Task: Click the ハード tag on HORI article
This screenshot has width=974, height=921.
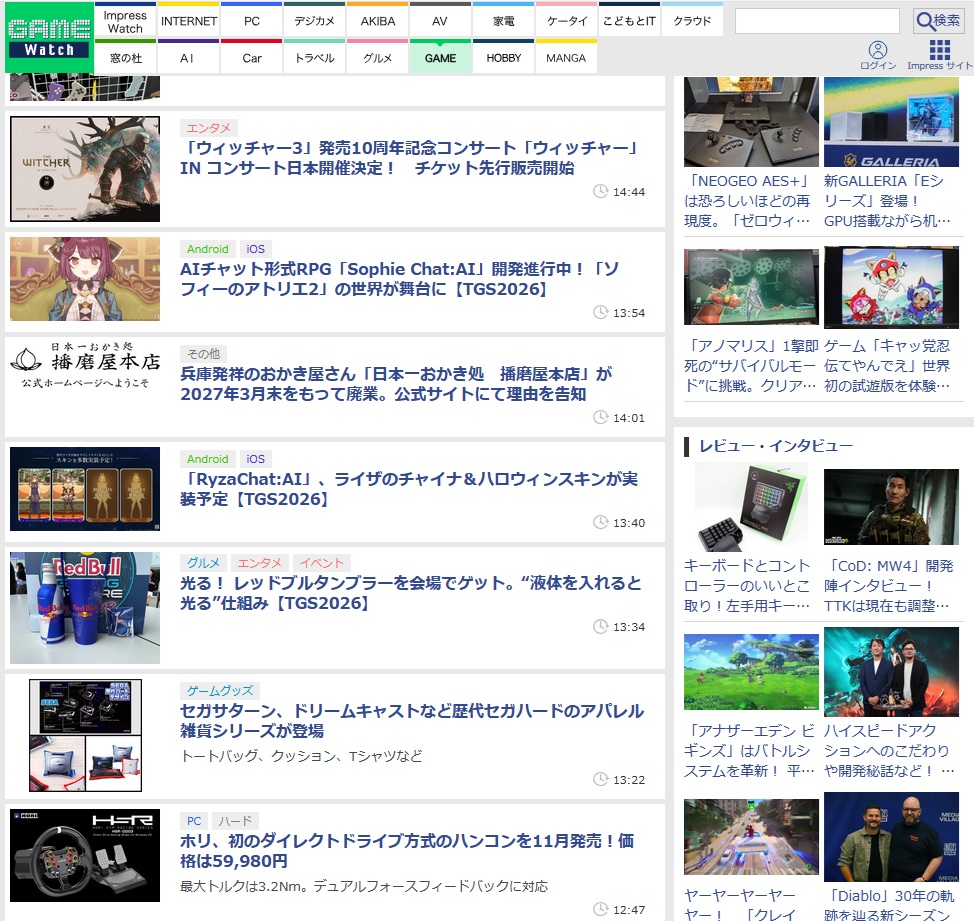Action: tap(235, 821)
